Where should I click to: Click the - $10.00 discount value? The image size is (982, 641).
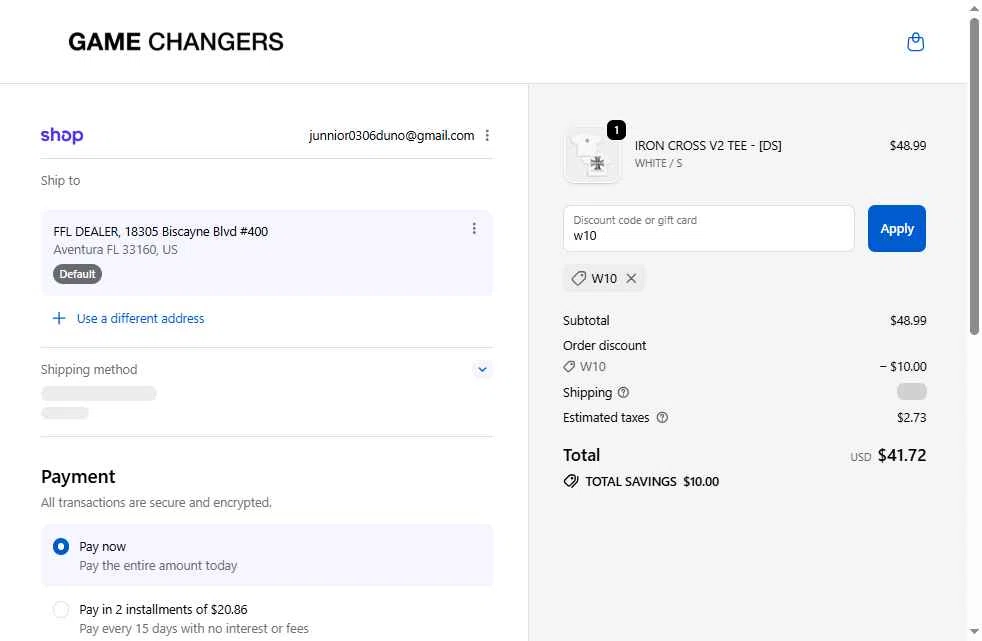(902, 367)
